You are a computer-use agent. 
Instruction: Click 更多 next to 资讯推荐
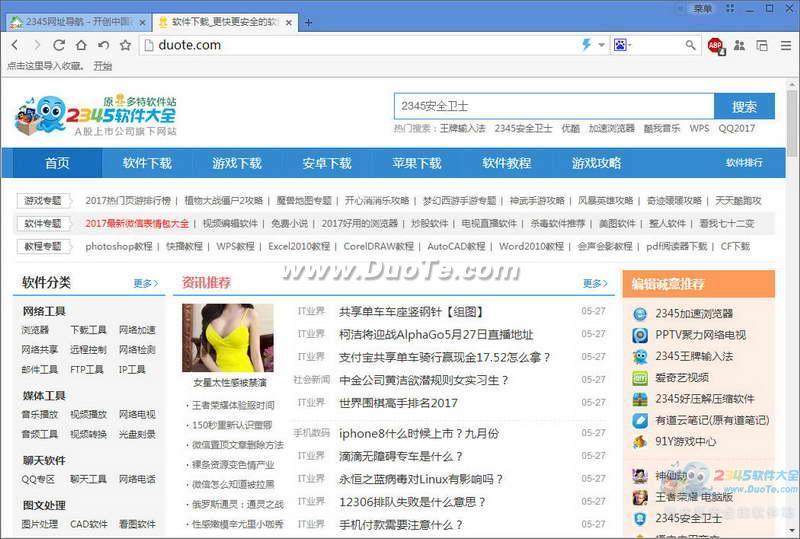point(595,283)
